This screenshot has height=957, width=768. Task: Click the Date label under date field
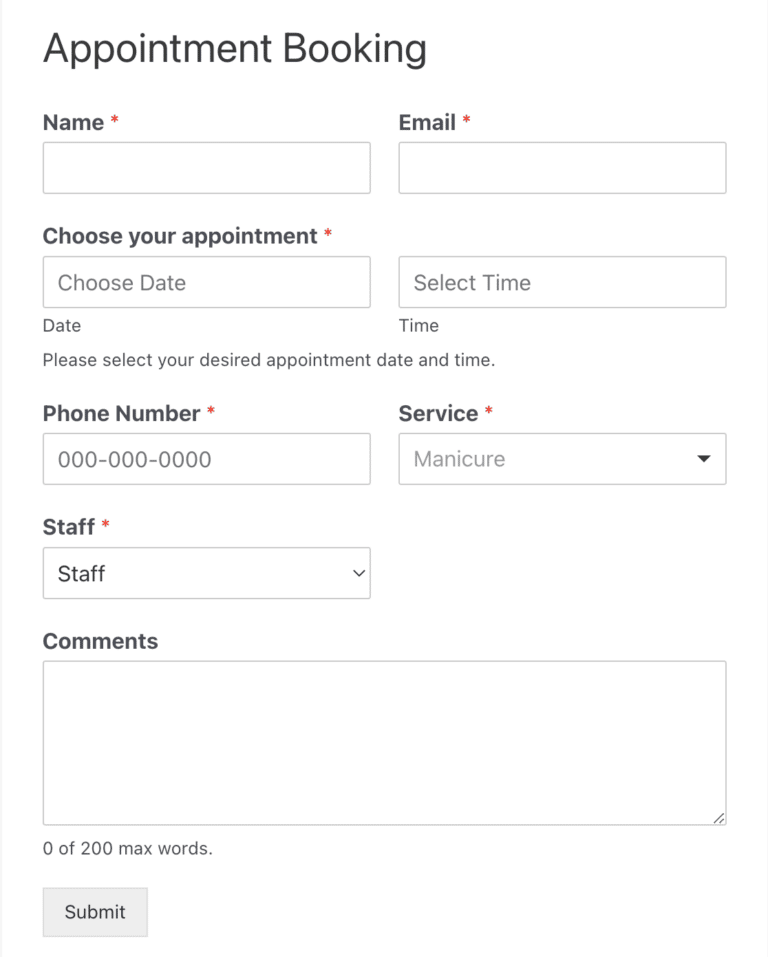(x=61, y=325)
